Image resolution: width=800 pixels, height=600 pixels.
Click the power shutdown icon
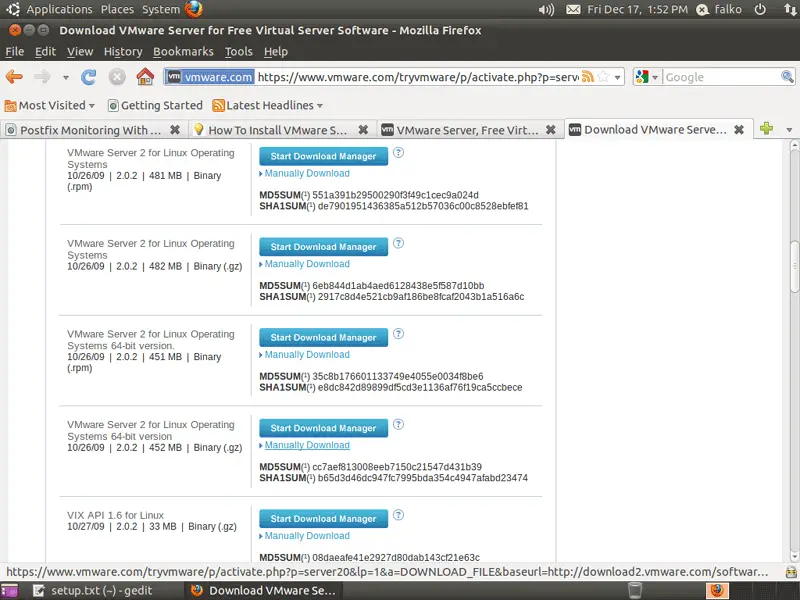(760, 9)
